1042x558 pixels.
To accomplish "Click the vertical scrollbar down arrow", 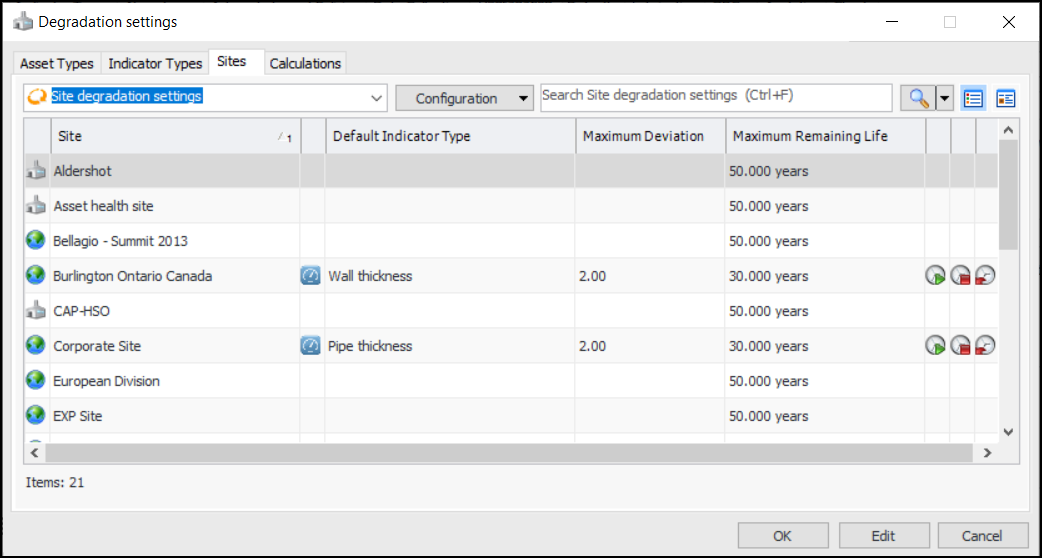I will tap(1008, 432).
